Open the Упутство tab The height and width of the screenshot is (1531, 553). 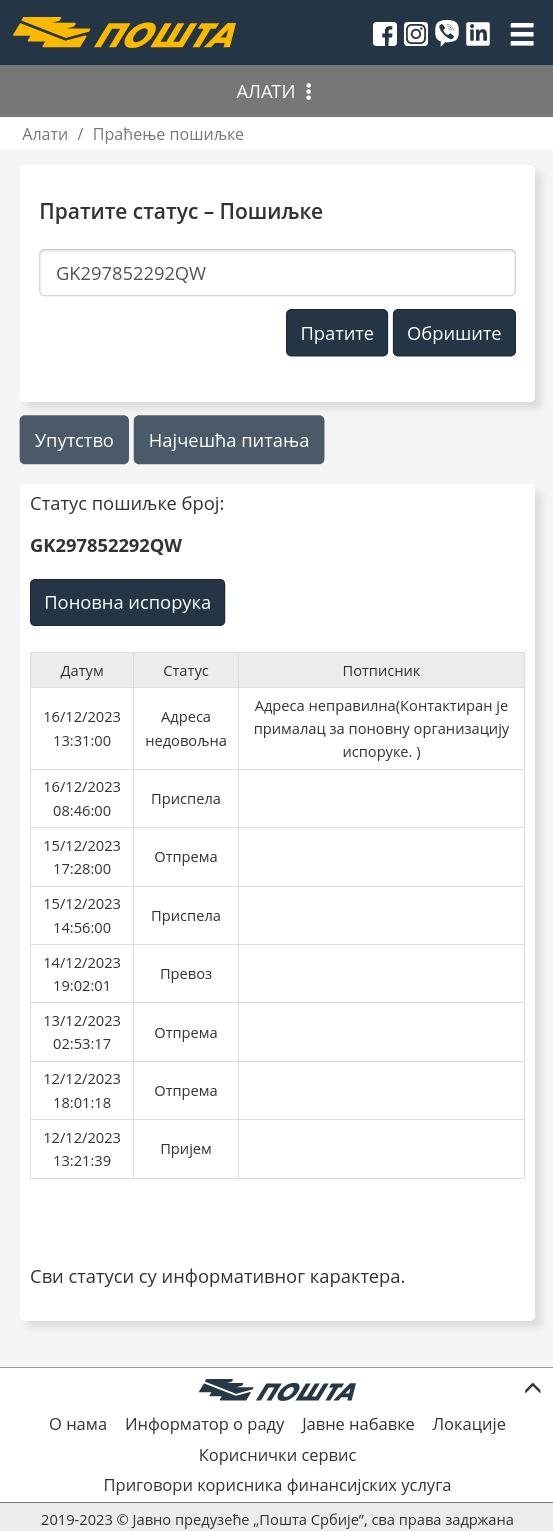click(74, 440)
